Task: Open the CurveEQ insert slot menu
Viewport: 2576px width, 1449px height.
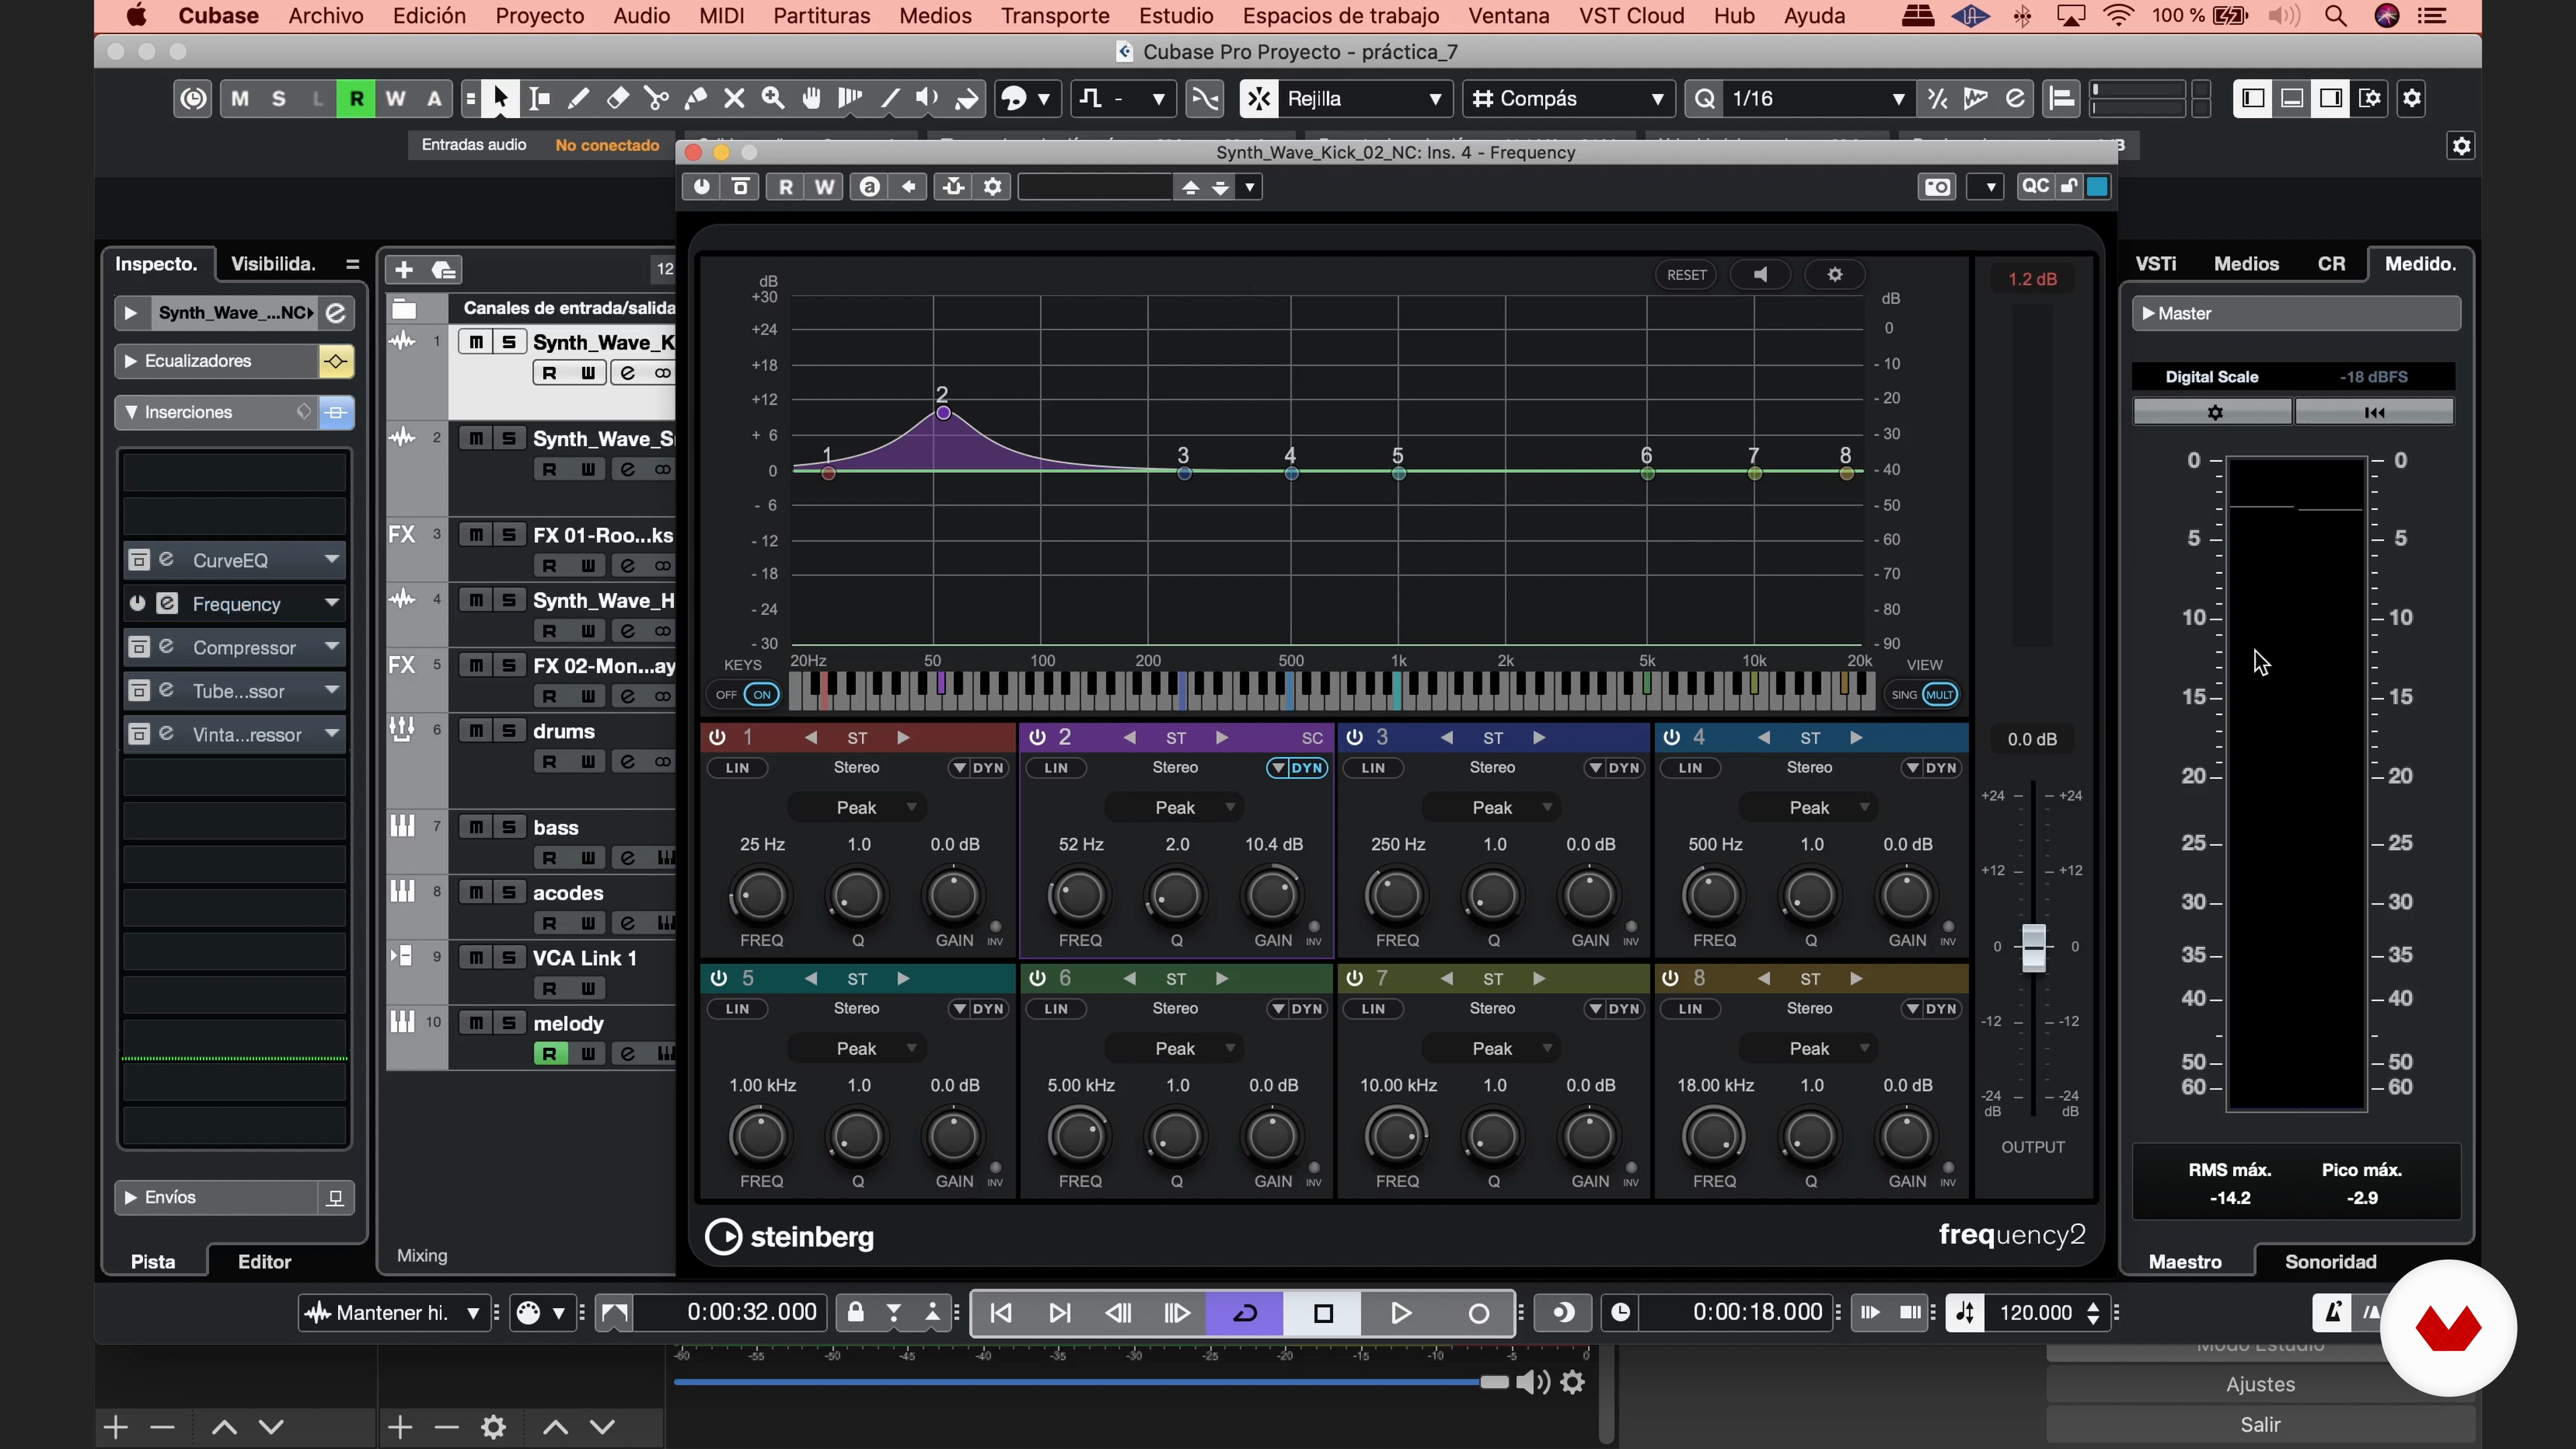Action: tap(332, 559)
